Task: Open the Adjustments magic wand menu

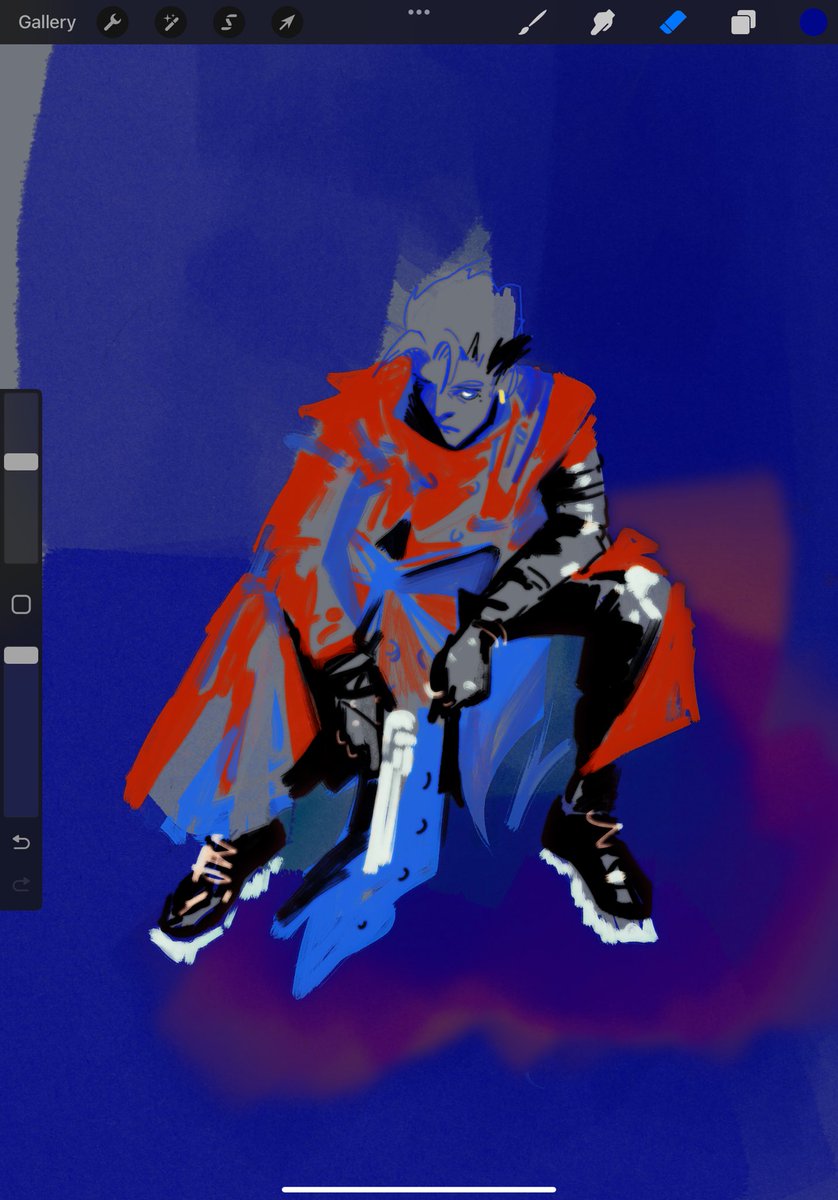Action: [170, 22]
